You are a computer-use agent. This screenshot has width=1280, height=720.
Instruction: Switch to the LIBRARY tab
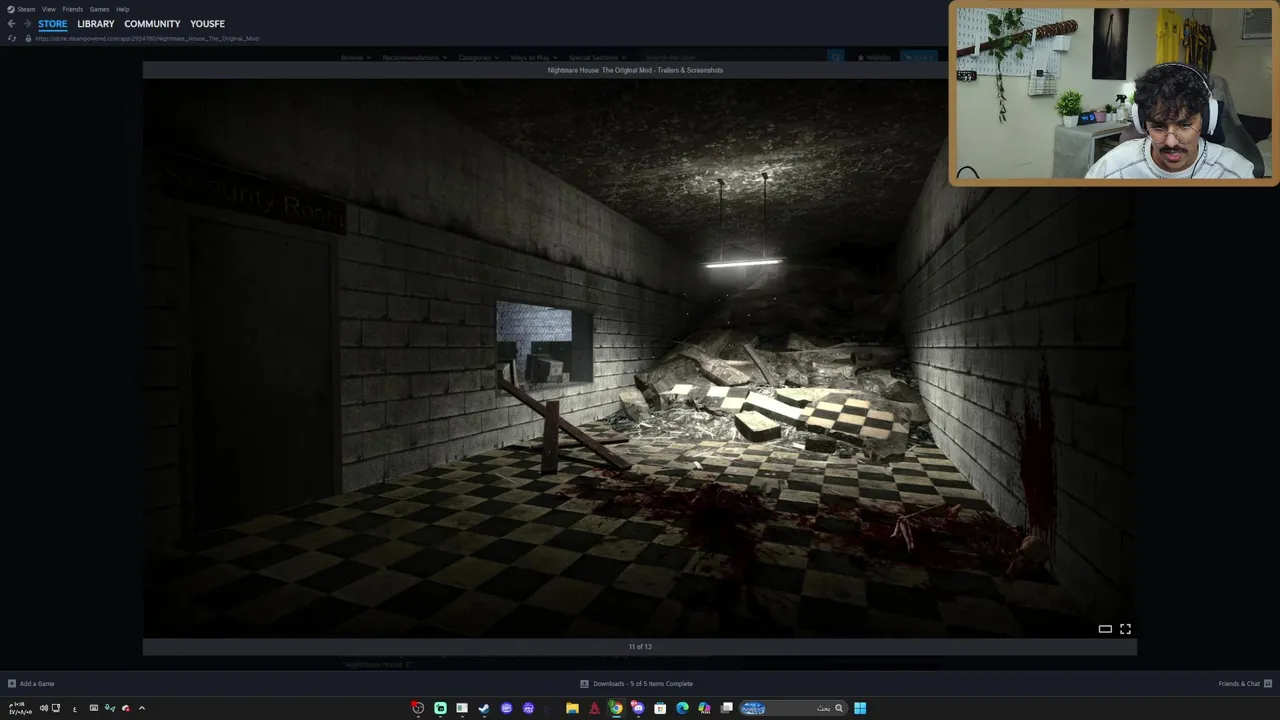coord(96,24)
